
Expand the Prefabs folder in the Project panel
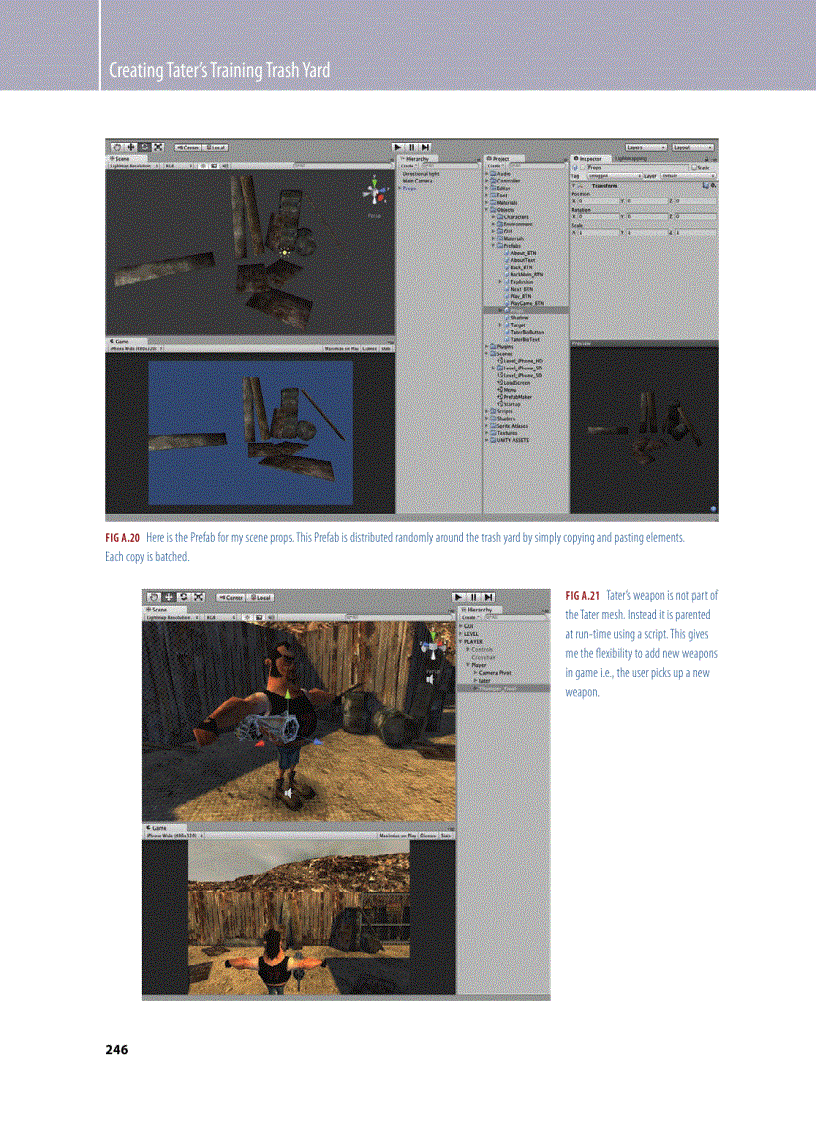(x=493, y=245)
